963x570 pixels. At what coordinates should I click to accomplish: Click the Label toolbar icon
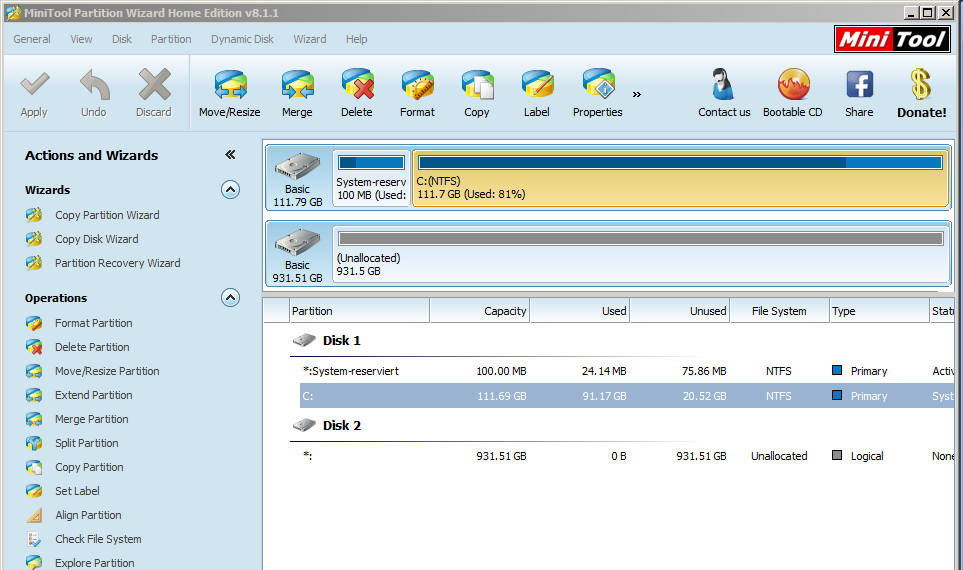537,84
